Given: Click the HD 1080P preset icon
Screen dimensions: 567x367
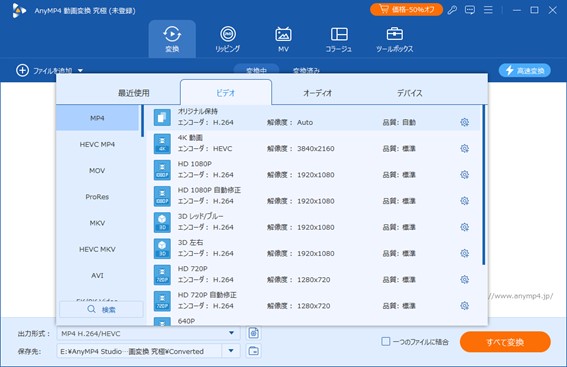Looking at the screenshot, I should coord(162,170).
